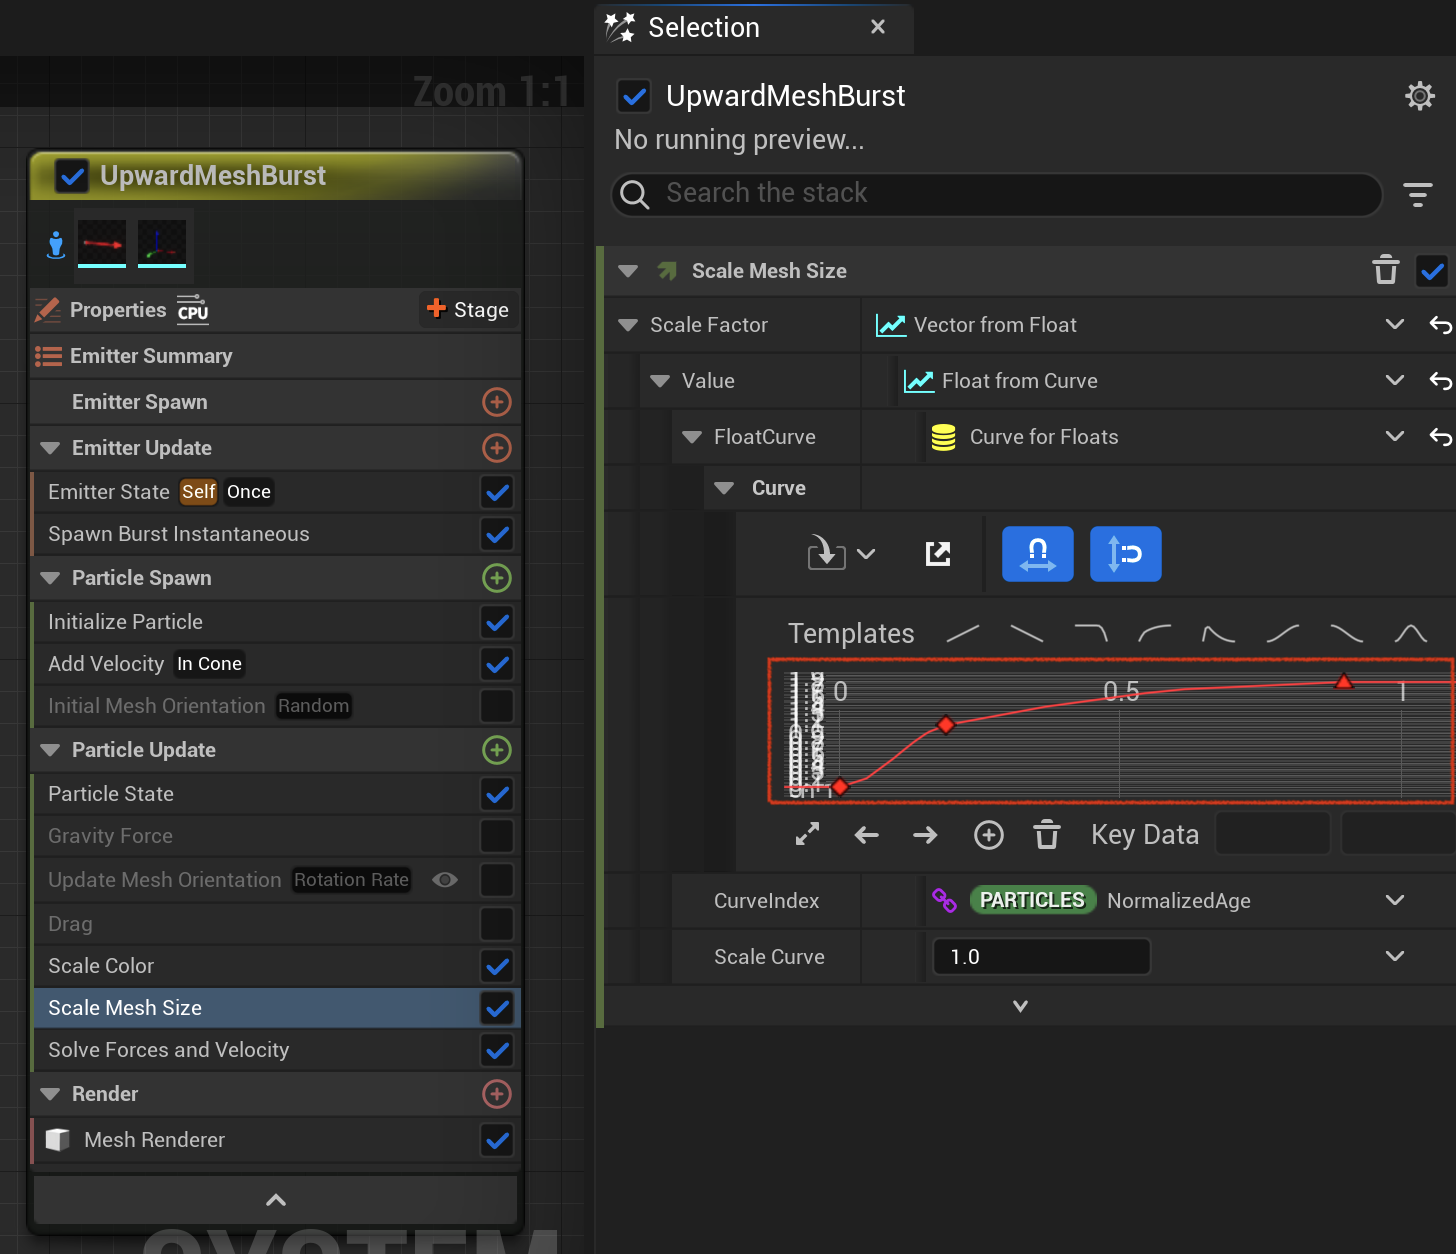Apply the bell peak curve template
This screenshot has width=1456, height=1254.
tap(1410, 633)
